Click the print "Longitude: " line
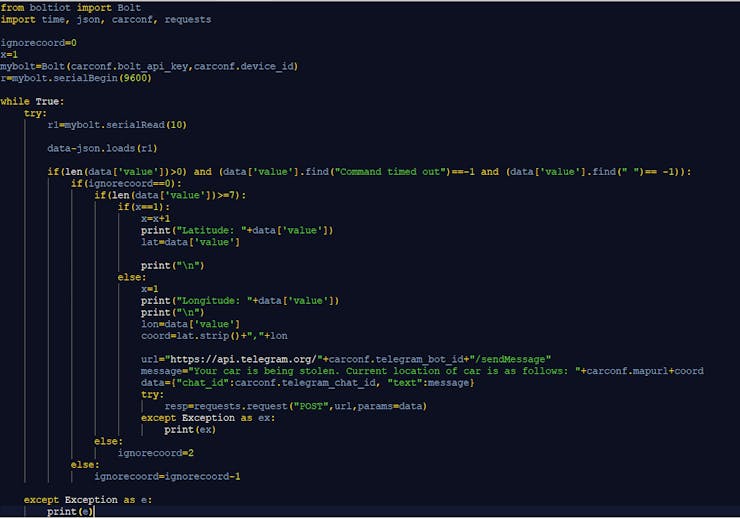Image resolution: width=740 pixels, height=518 pixels. pyautogui.click(x=240, y=301)
